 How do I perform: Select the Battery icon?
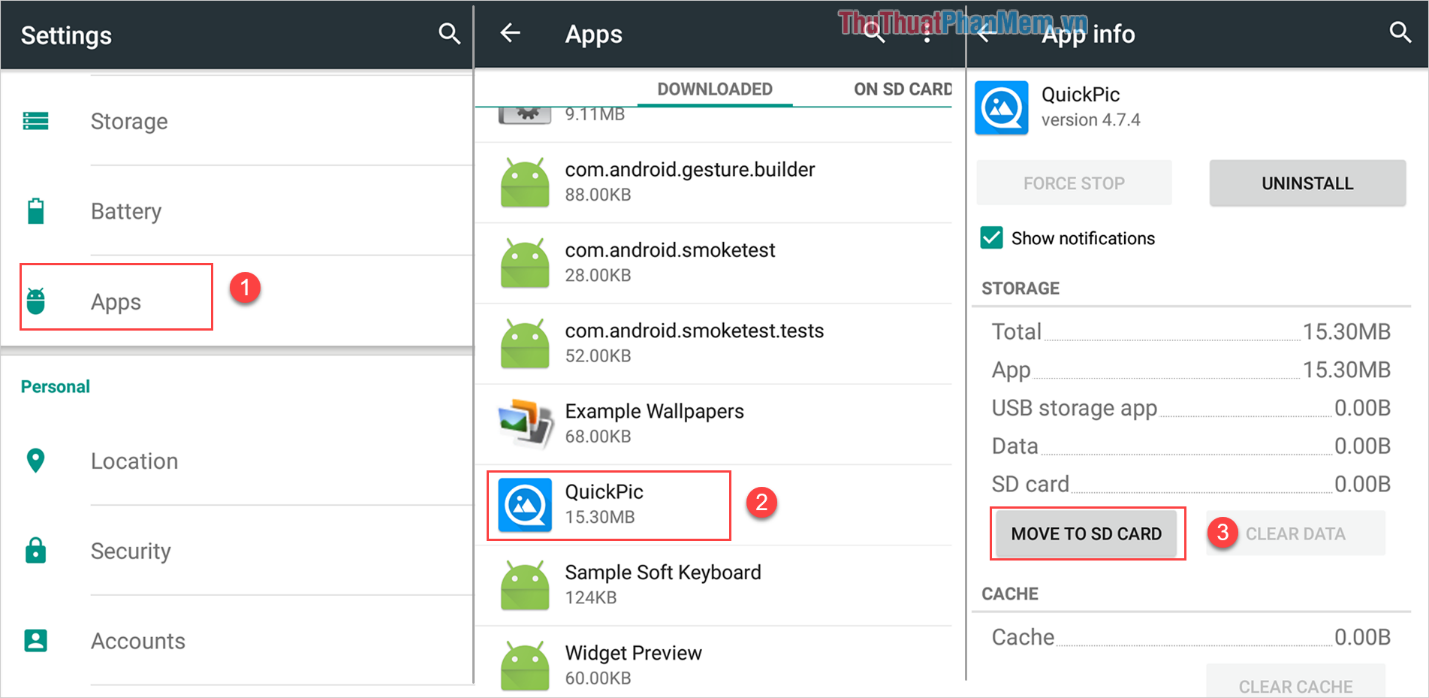pos(36,210)
